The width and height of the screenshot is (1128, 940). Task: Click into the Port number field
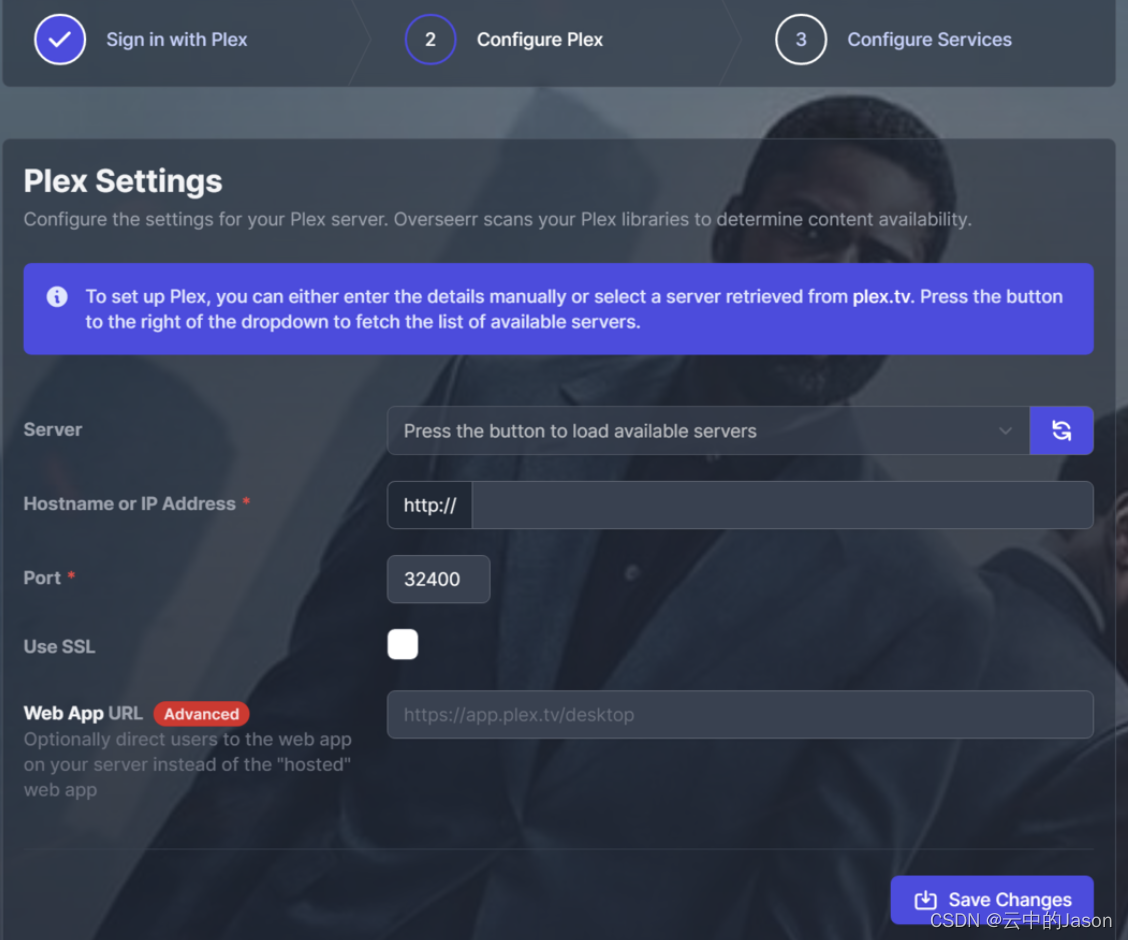click(x=438, y=579)
